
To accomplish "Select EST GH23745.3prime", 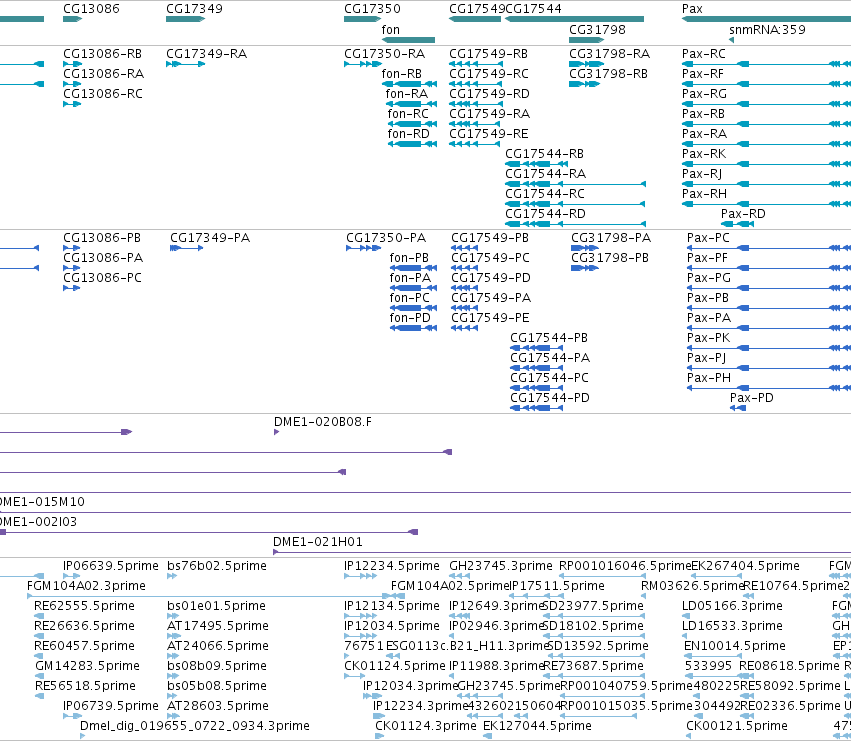I will coord(500,566).
